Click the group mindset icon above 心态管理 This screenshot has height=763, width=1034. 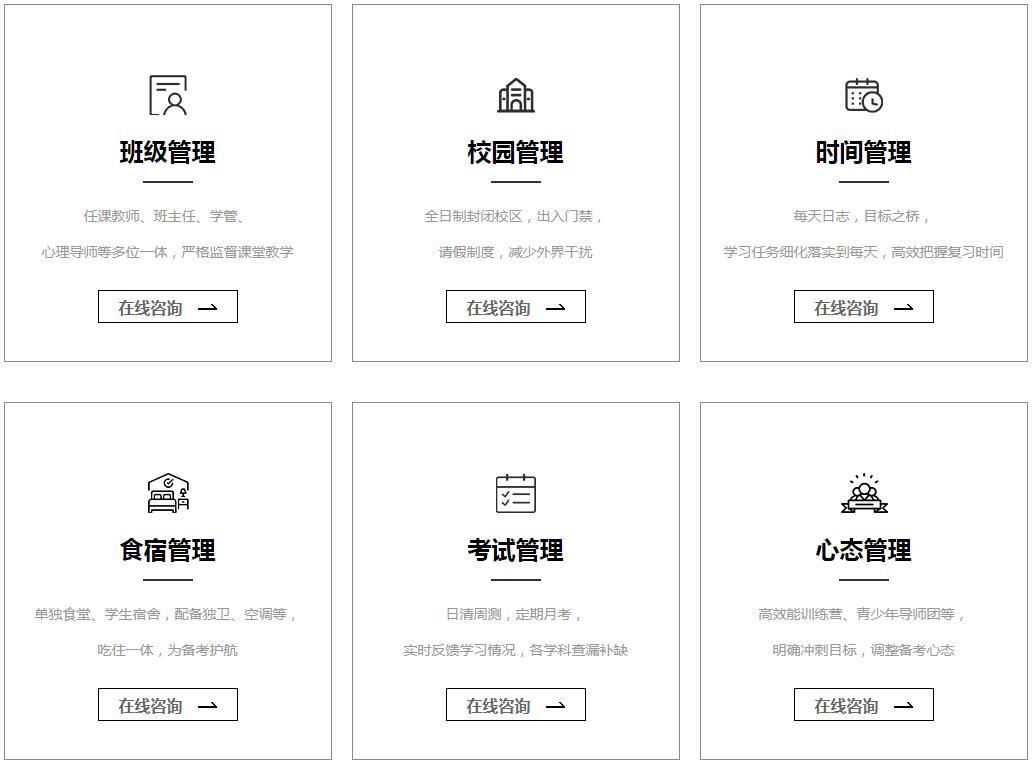[864, 493]
